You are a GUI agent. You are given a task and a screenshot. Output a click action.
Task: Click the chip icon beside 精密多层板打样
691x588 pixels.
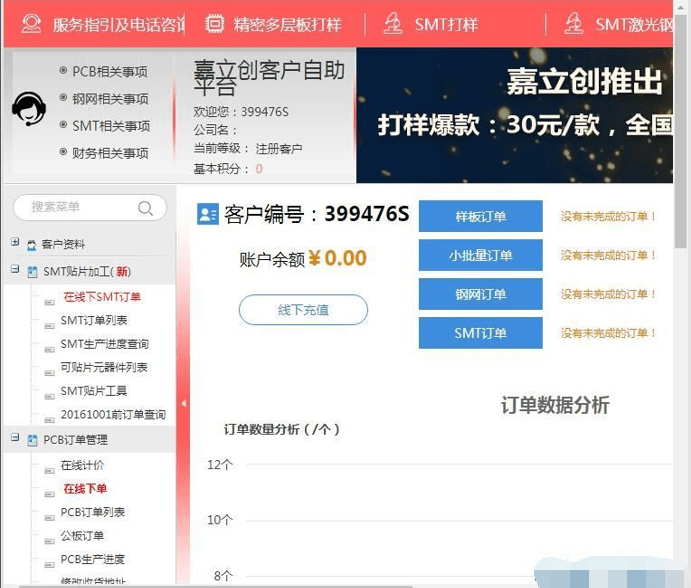215,24
